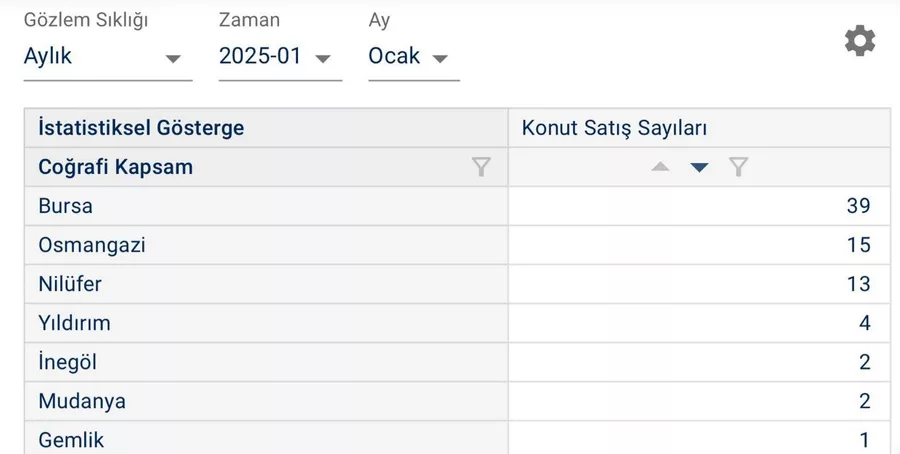
Task: Select the Konut Satış Sayıları header
Action: click(615, 128)
